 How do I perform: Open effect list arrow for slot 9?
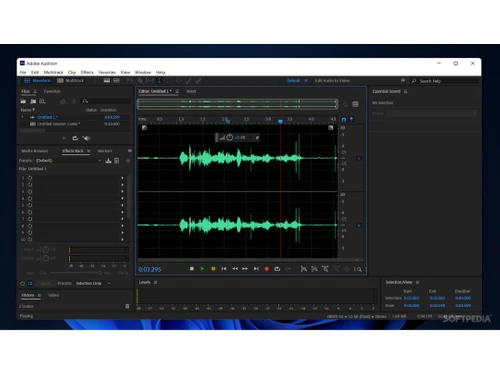(x=122, y=233)
